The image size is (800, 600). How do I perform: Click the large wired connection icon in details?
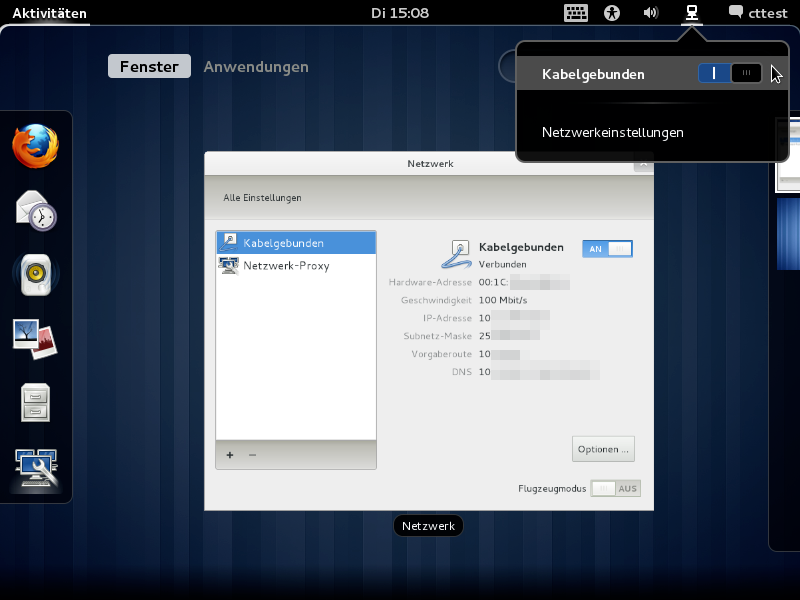point(457,255)
